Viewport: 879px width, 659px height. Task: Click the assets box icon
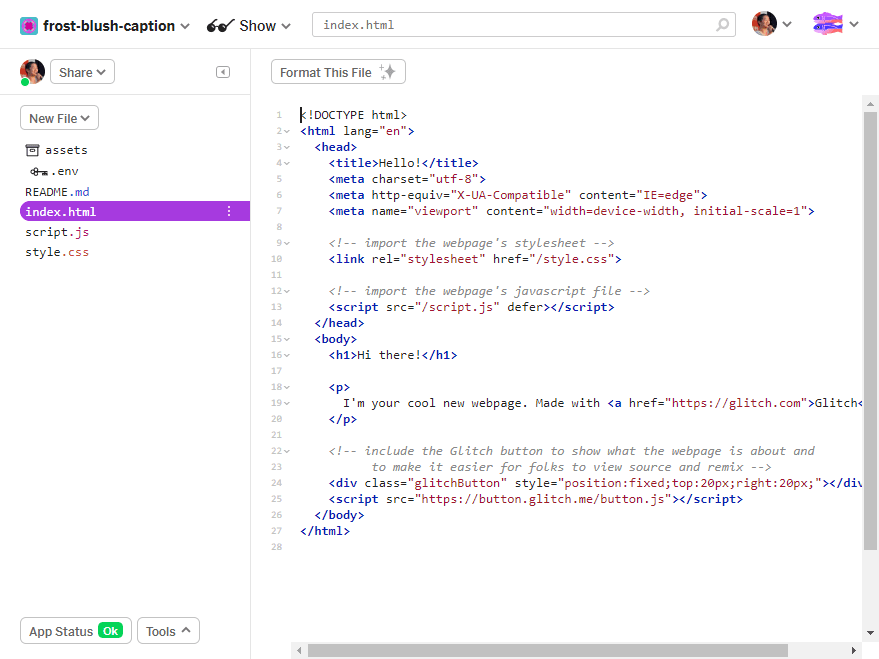pos(33,150)
